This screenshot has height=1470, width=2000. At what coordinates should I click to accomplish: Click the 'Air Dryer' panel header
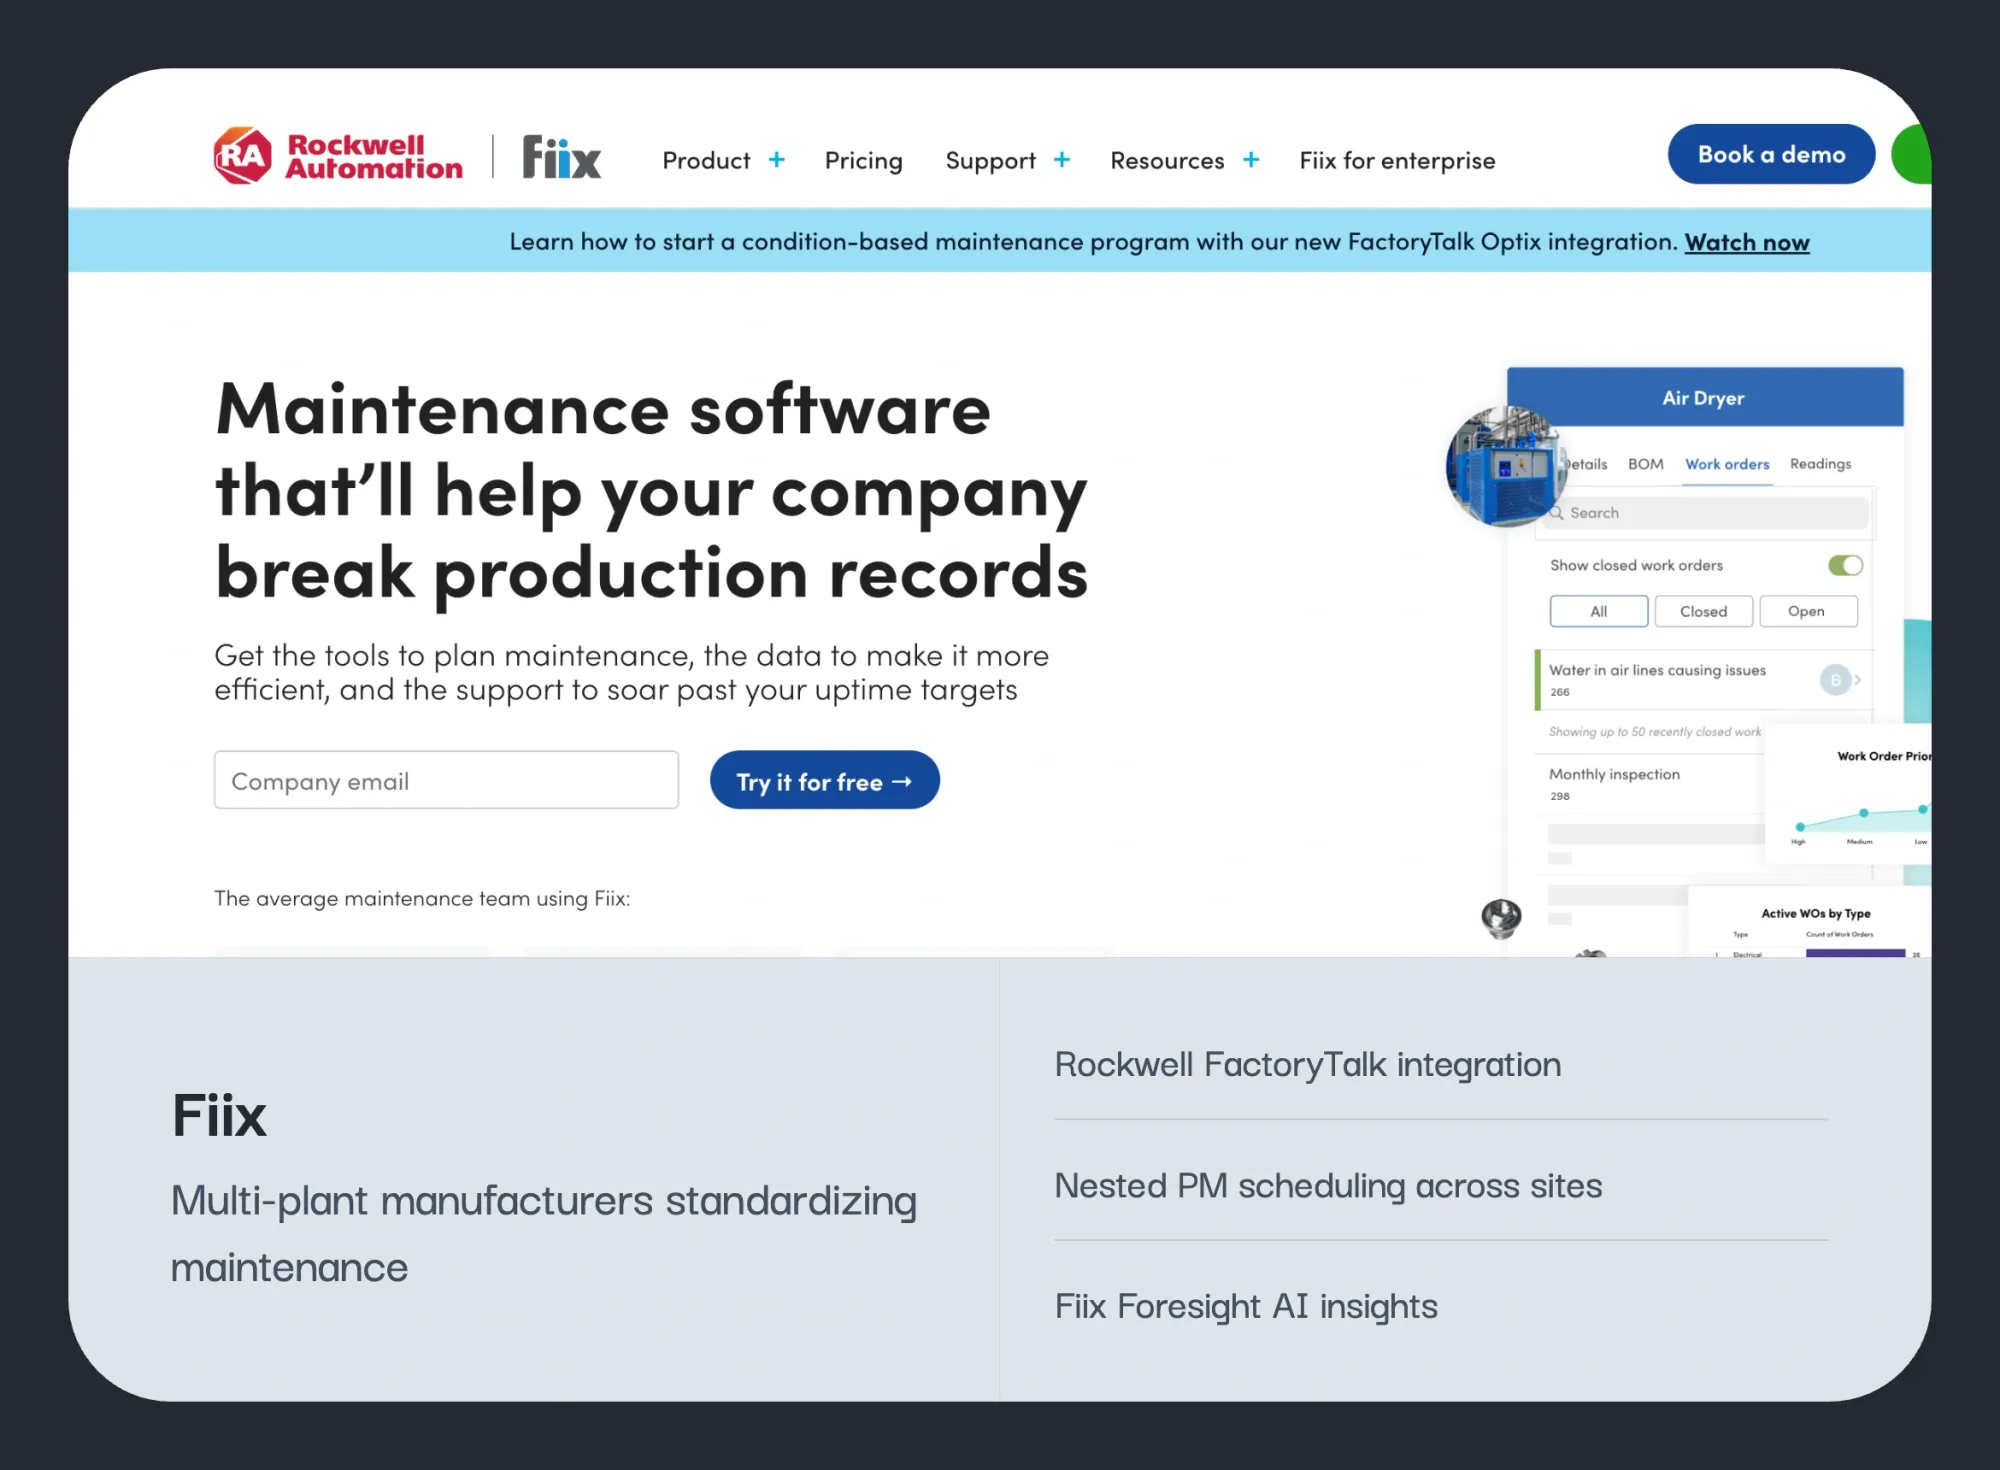coord(1705,397)
